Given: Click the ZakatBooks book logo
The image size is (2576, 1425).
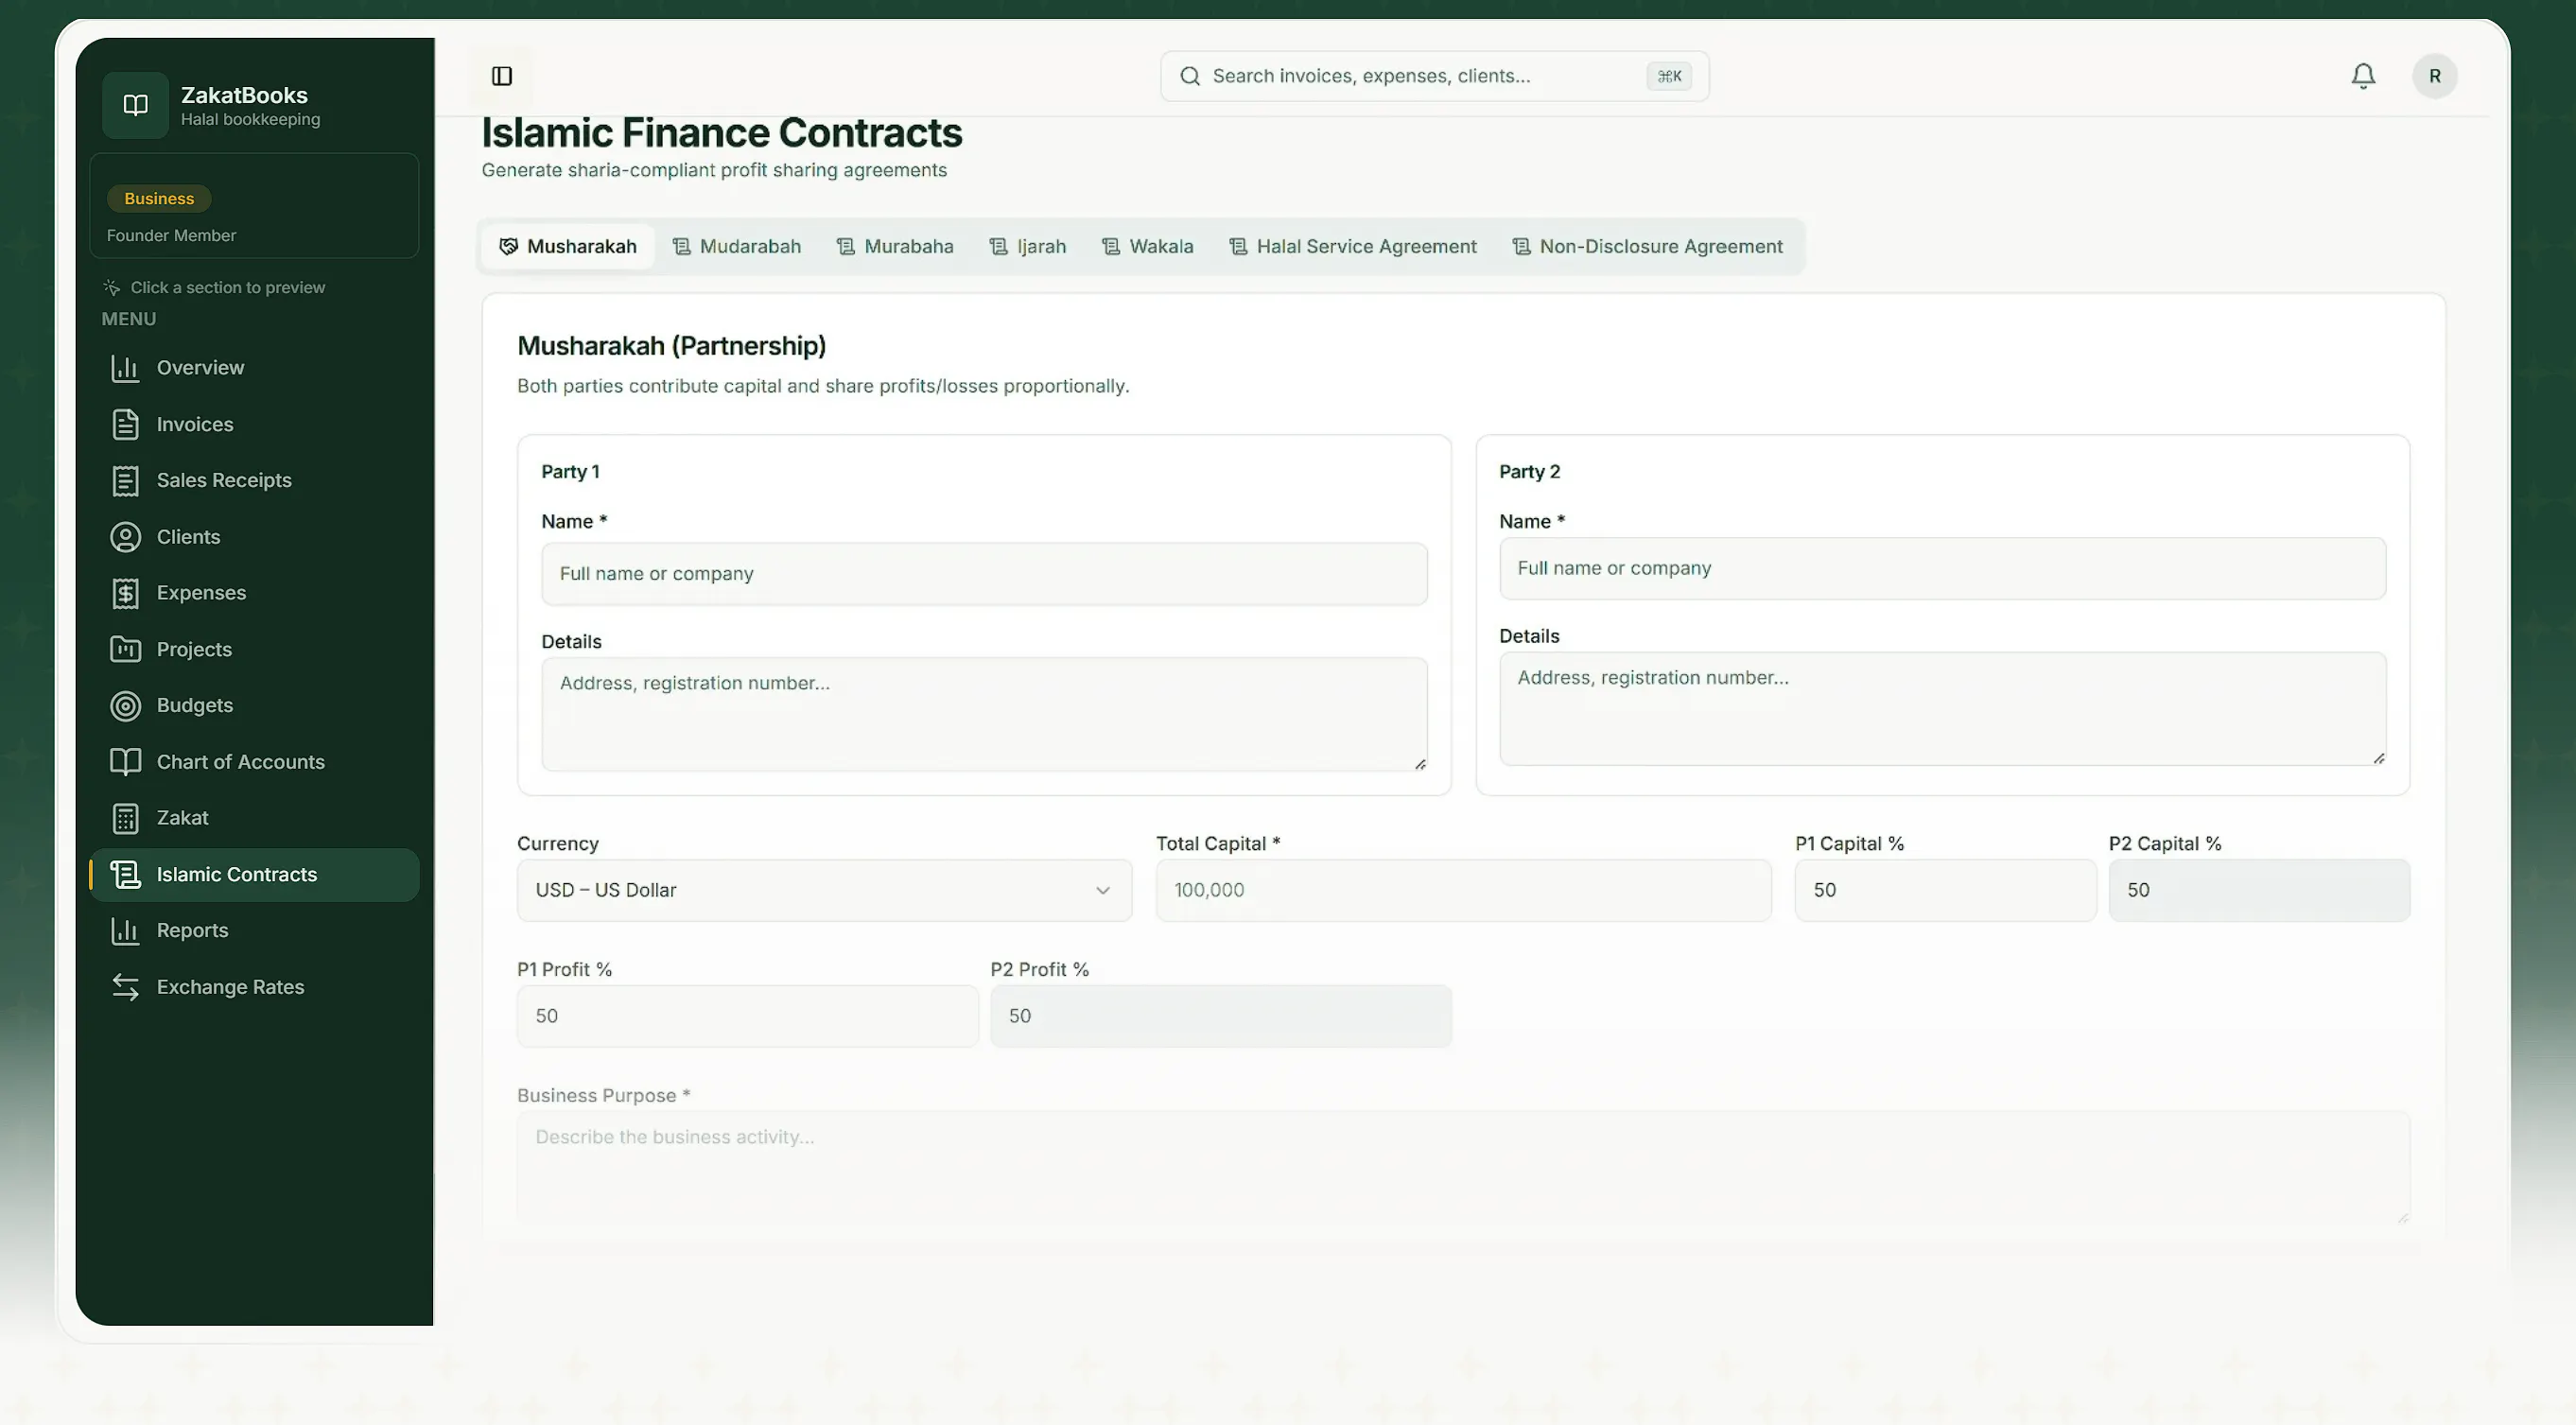Looking at the screenshot, I should click(135, 105).
